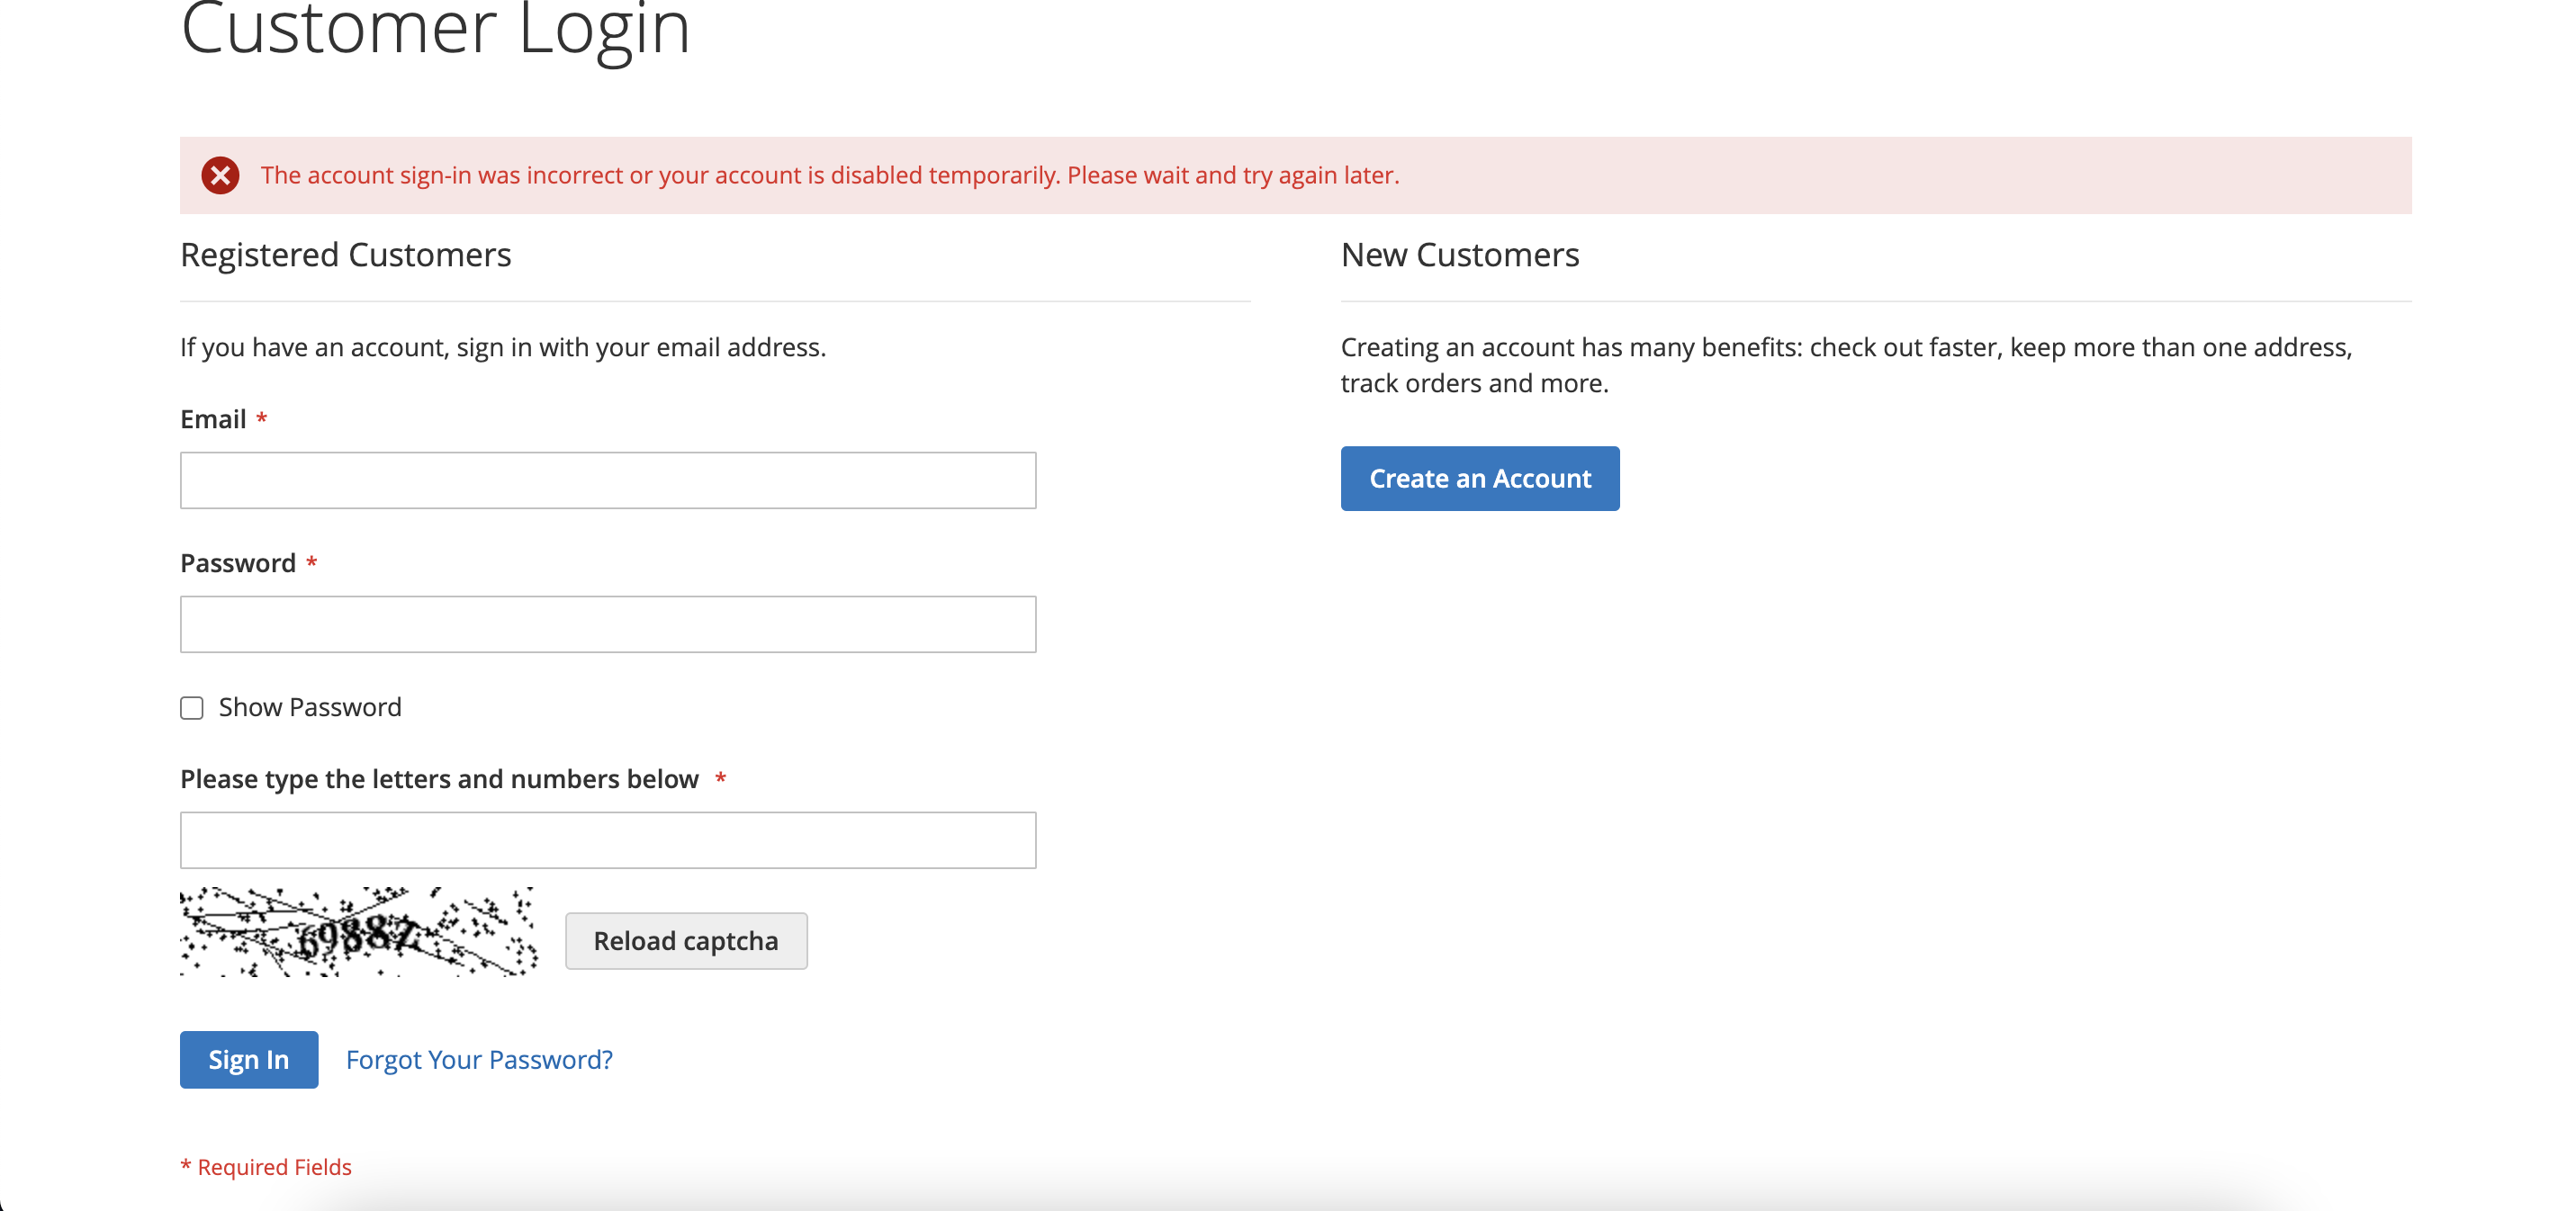
Task: Click the Email field label
Action: (x=212, y=419)
